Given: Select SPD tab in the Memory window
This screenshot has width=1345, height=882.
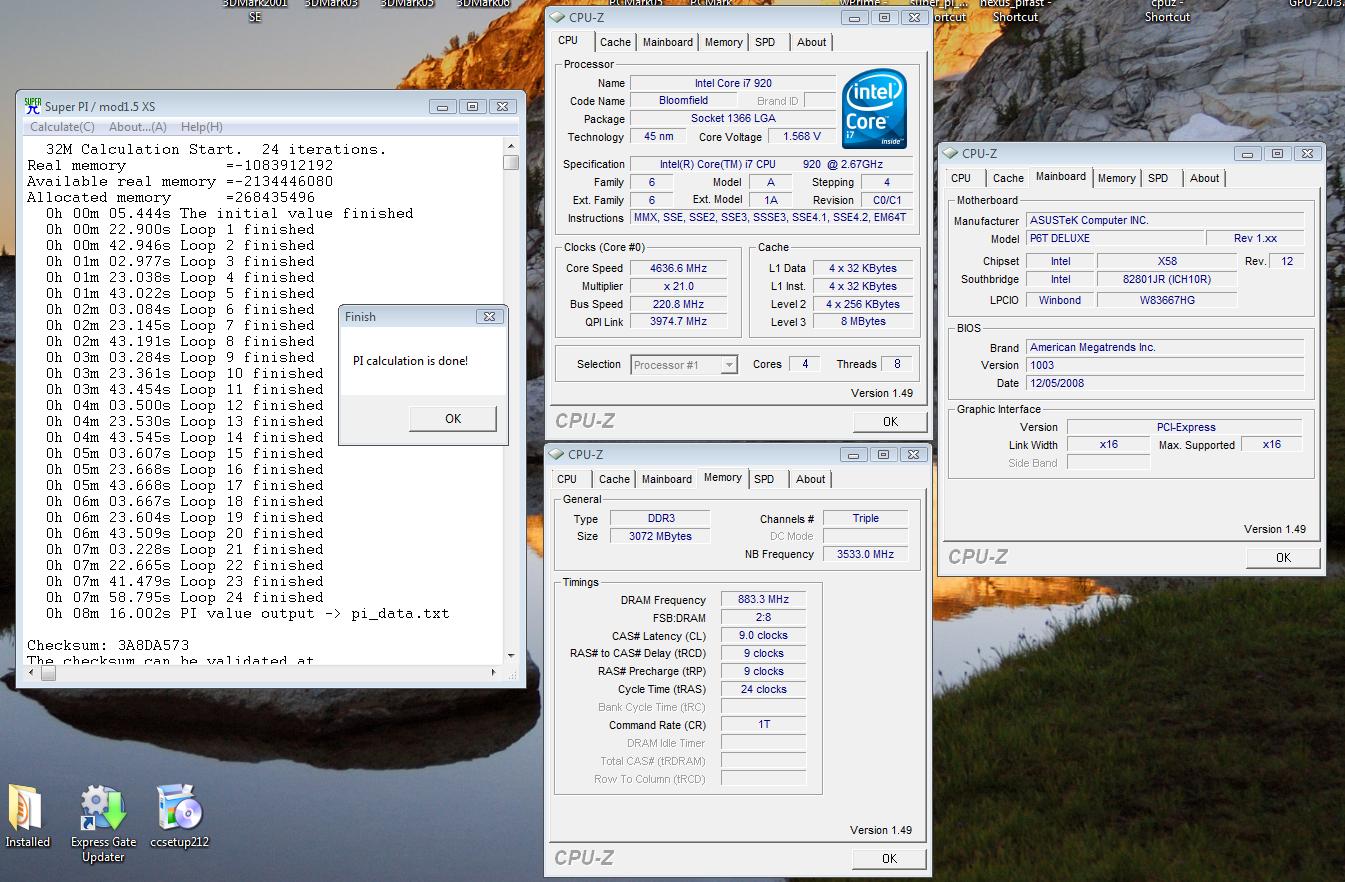Looking at the screenshot, I should (764, 479).
